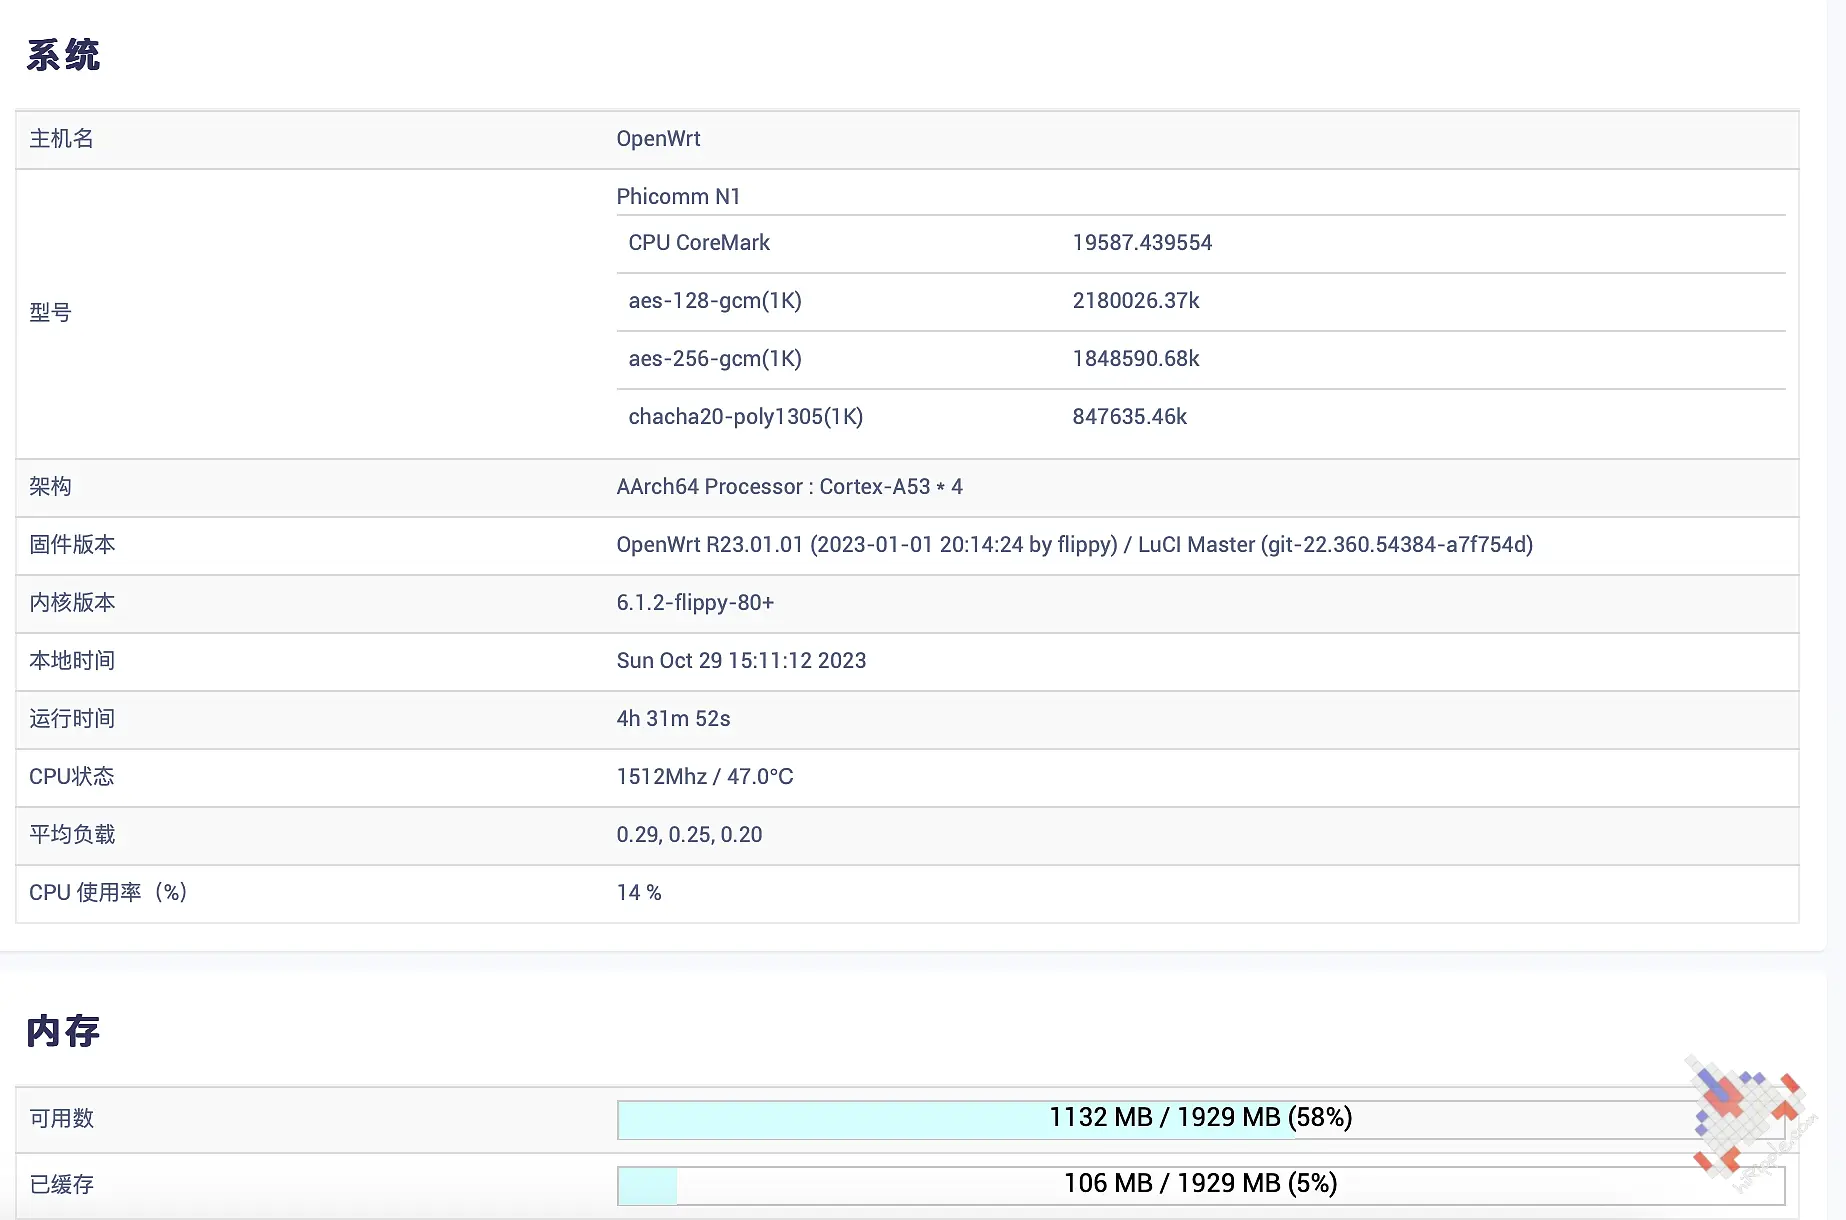The image size is (1846, 1220).
Task: Select the AArch64 Processor architecture value
Action: (789, 487)
